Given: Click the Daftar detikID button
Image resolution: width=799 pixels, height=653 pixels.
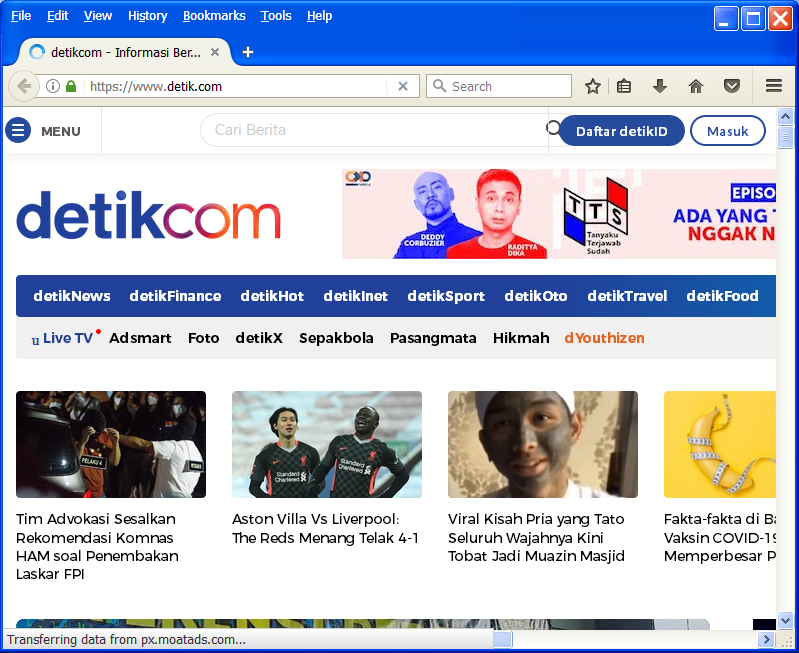Looking at the screenshot, I should [621, 131].
